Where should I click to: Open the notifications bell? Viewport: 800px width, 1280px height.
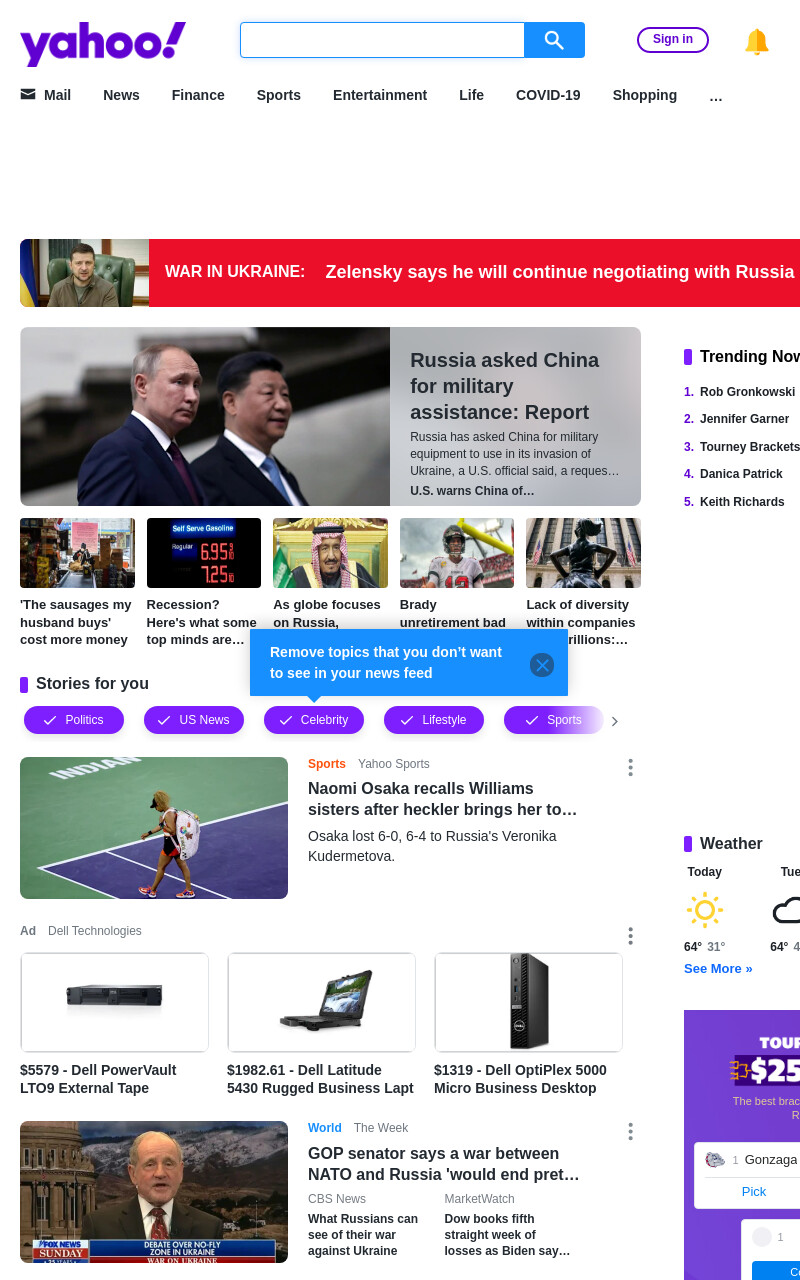point(757,41)
